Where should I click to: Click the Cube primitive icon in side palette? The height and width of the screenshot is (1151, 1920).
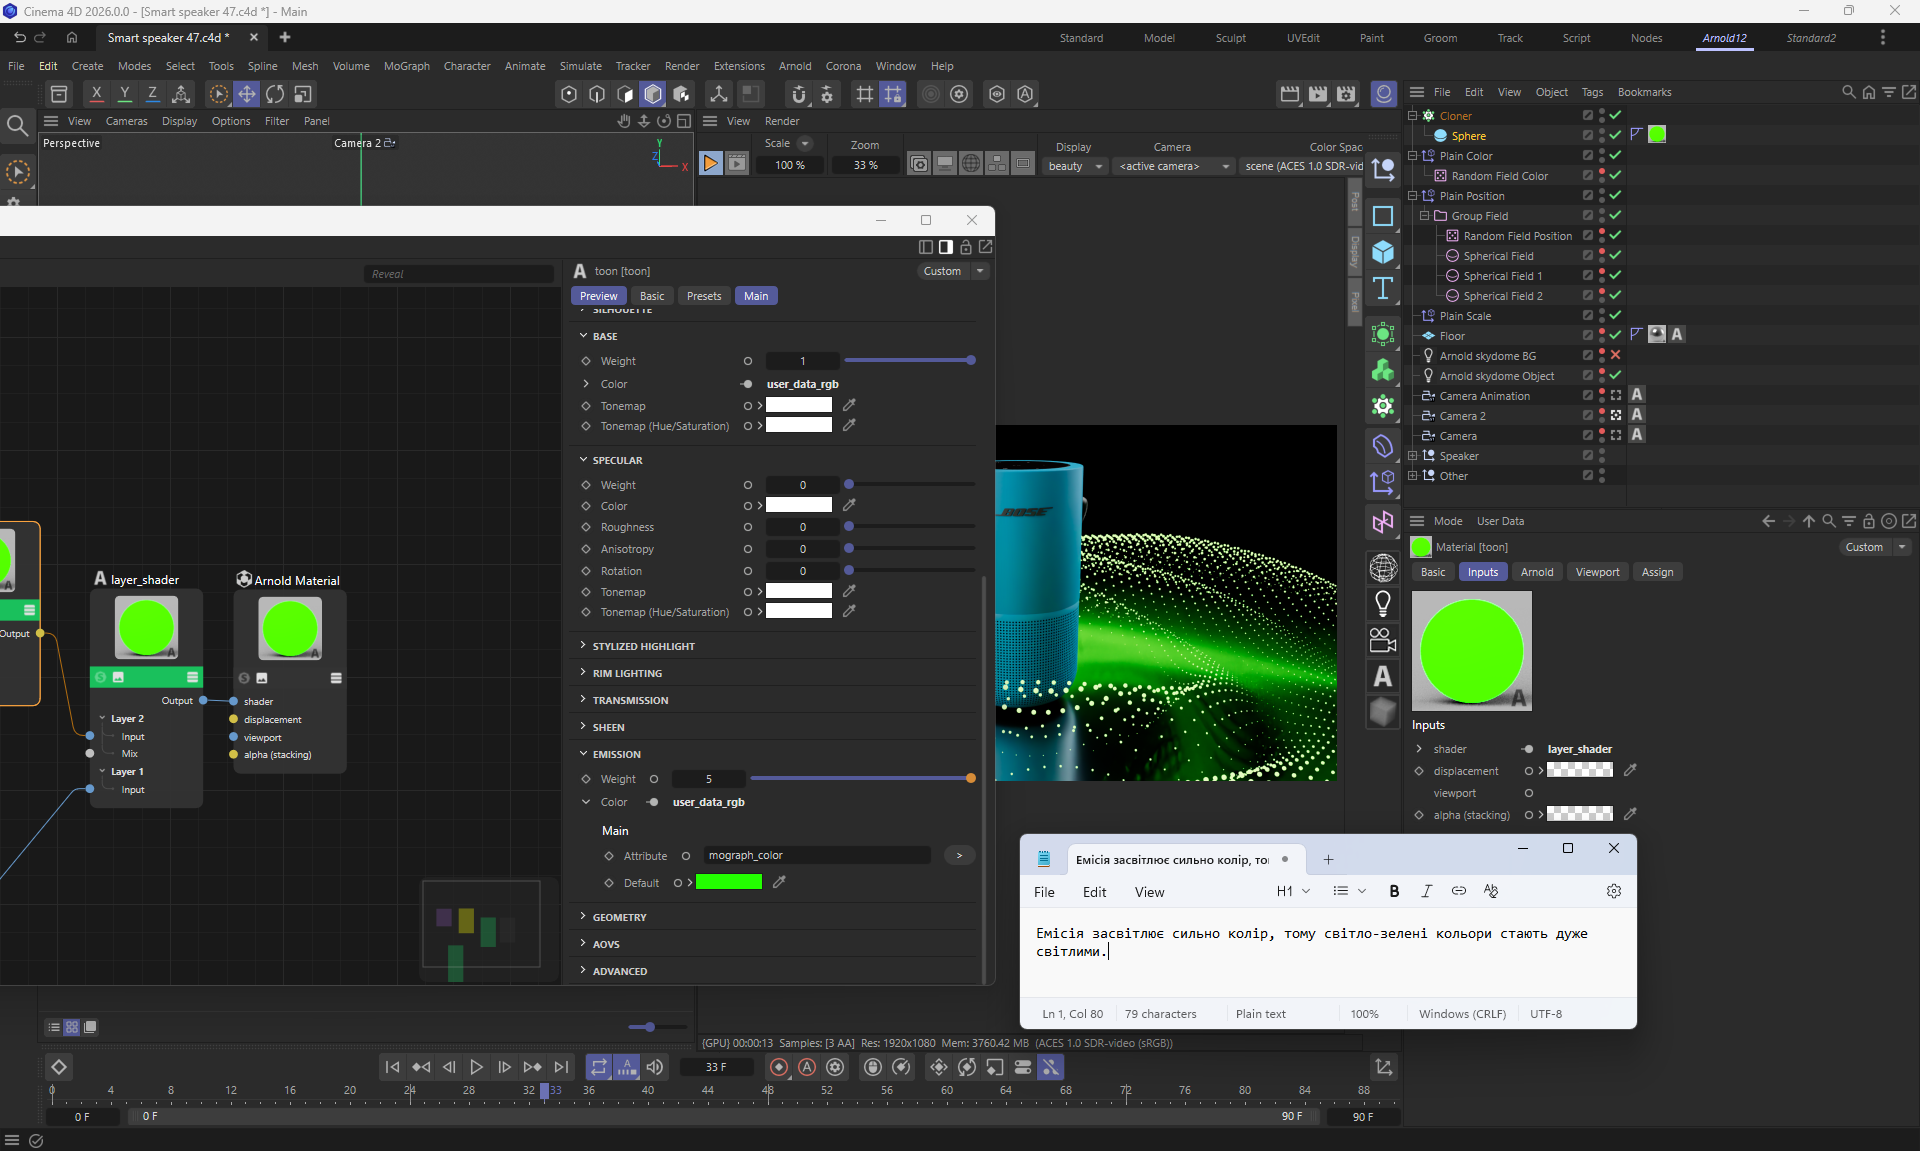pyautogui.click(x=1383, y=252)
